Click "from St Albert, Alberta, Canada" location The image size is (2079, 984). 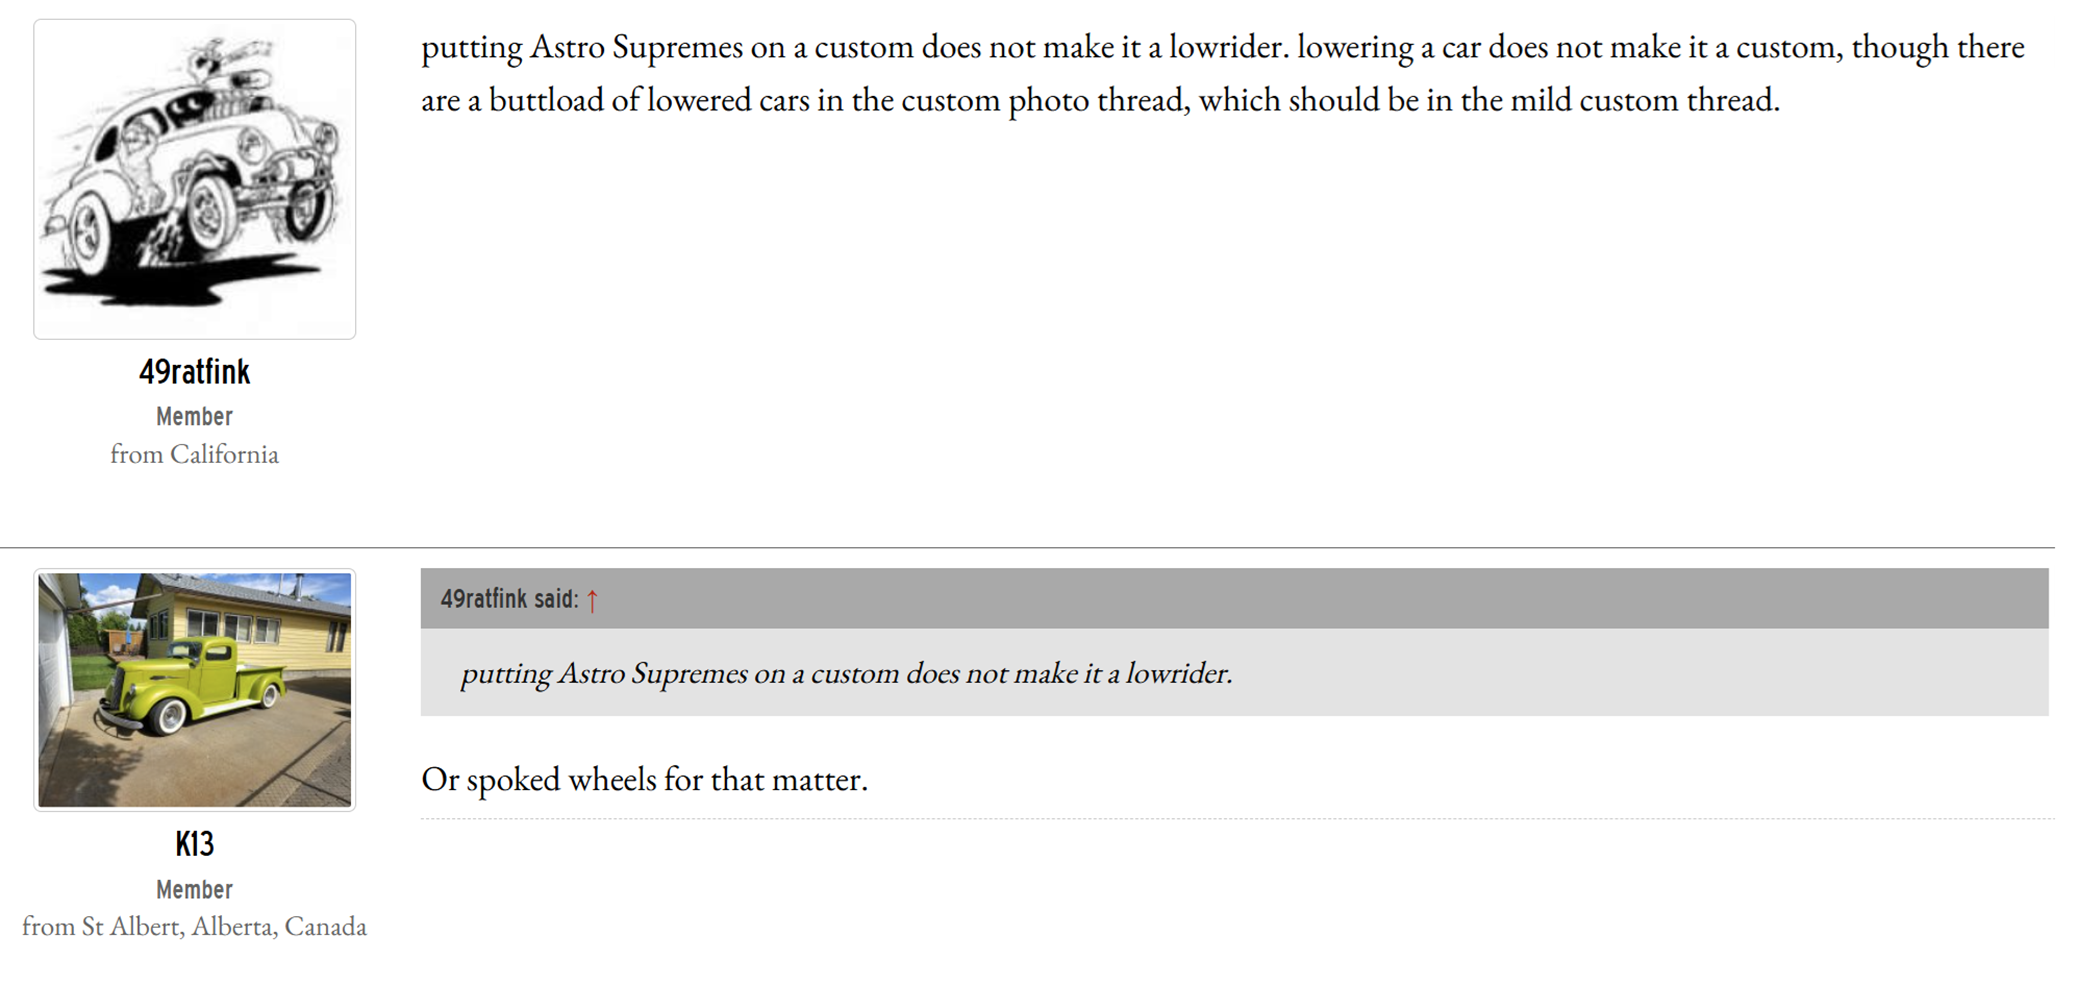(194, 926)
